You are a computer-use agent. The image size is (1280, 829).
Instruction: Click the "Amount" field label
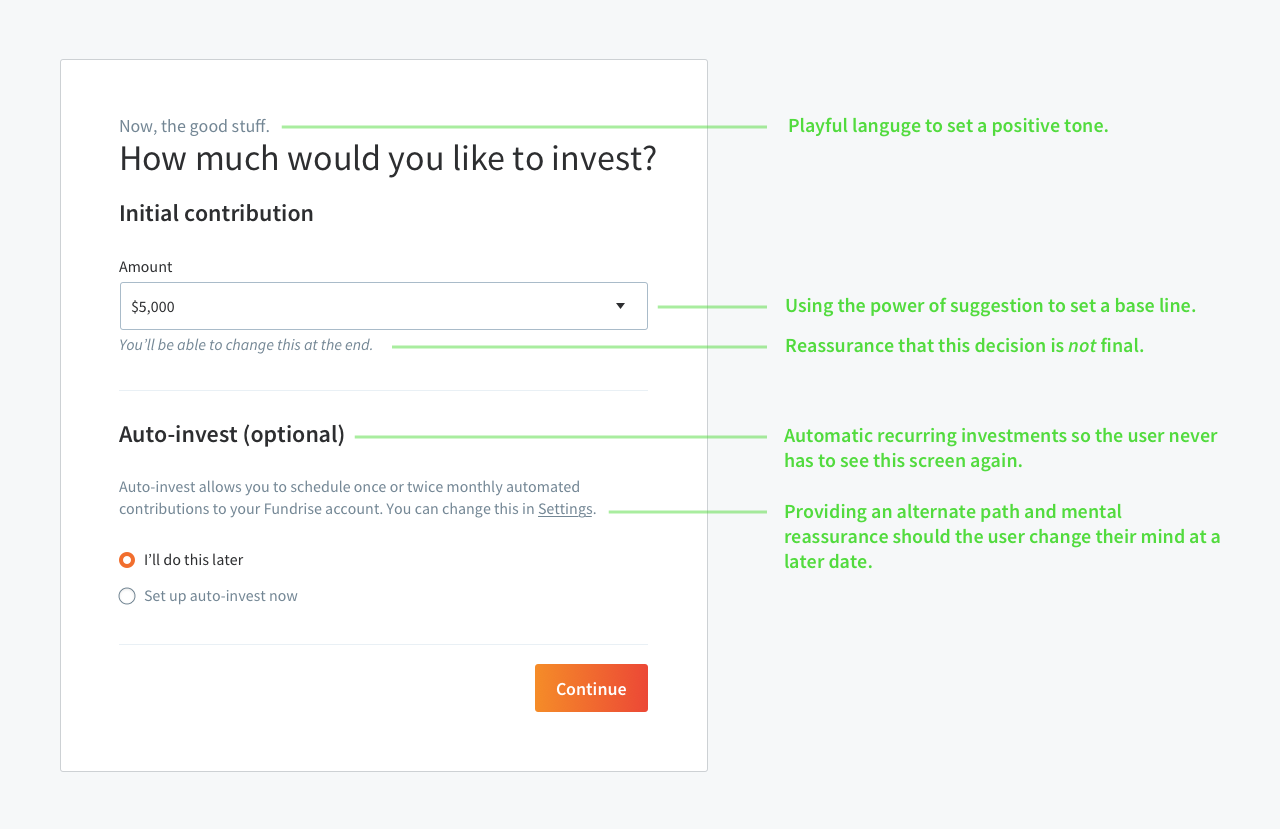pyautogui.click(x=146, y=267)
